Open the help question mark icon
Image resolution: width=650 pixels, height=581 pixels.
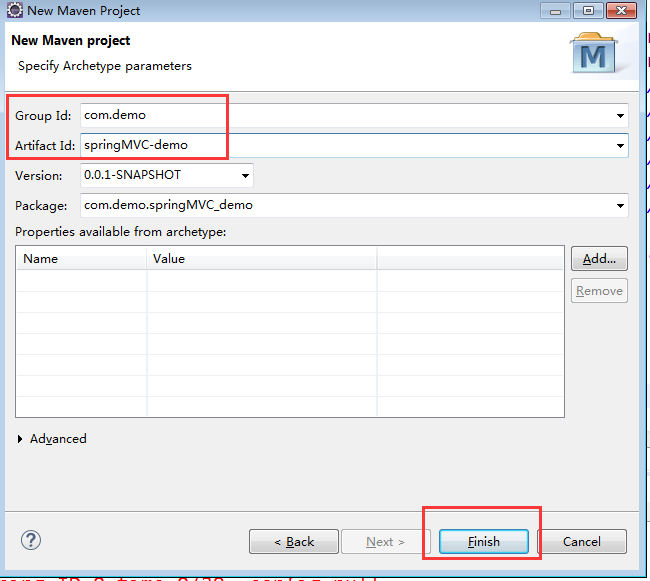coord(31,540)
